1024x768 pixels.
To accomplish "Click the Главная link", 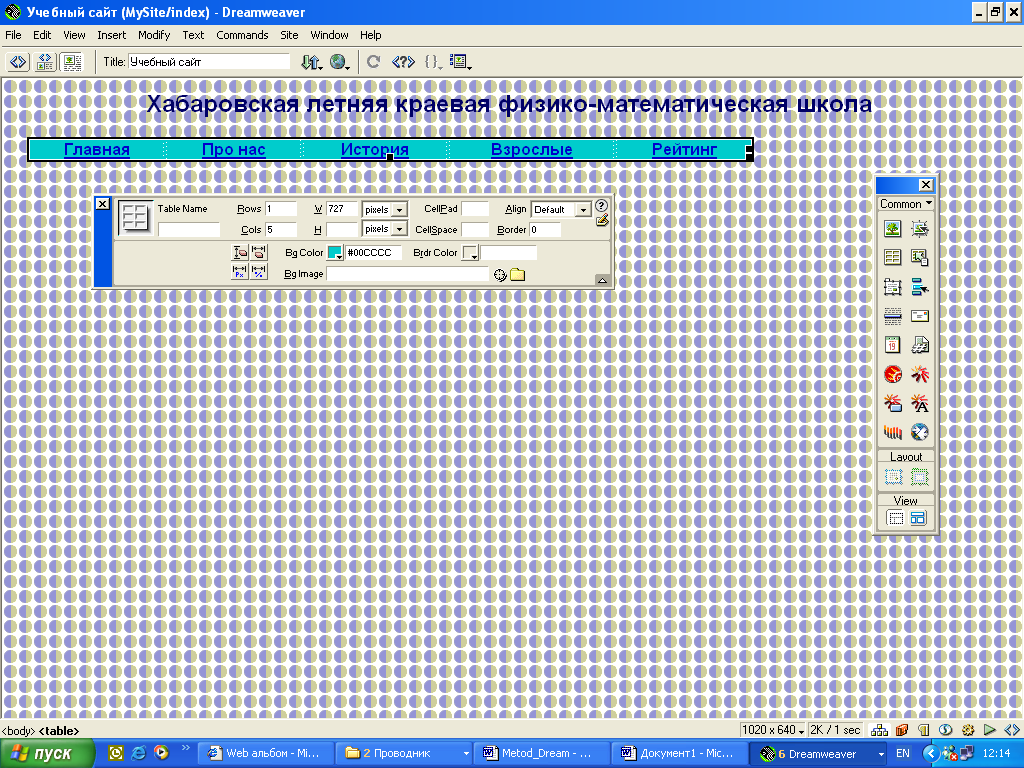I will (97, 150).
